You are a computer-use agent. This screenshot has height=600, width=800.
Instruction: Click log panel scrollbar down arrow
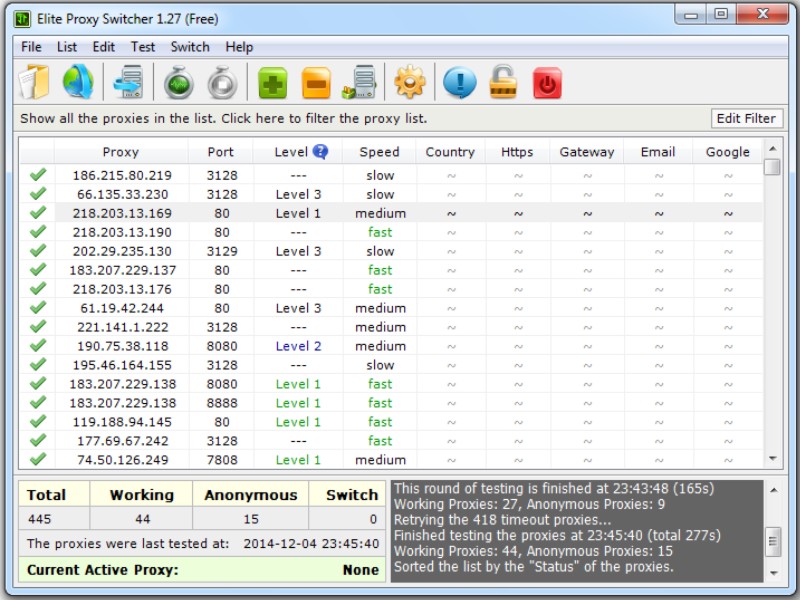click(773, 573)
